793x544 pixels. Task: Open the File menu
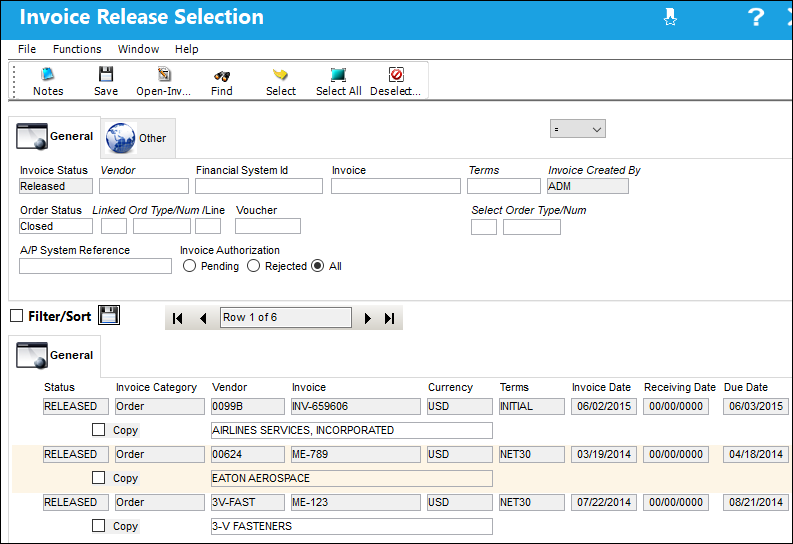[x=27, y=49]
